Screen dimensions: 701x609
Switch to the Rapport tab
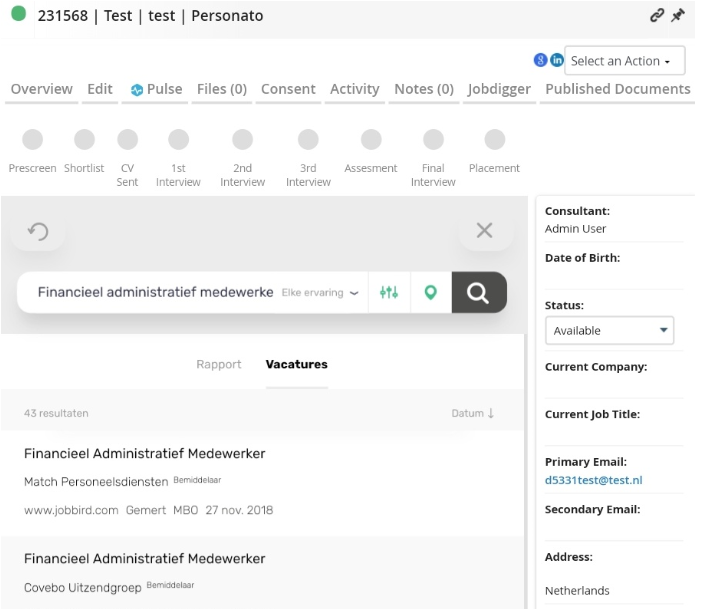tap(219, 364)
